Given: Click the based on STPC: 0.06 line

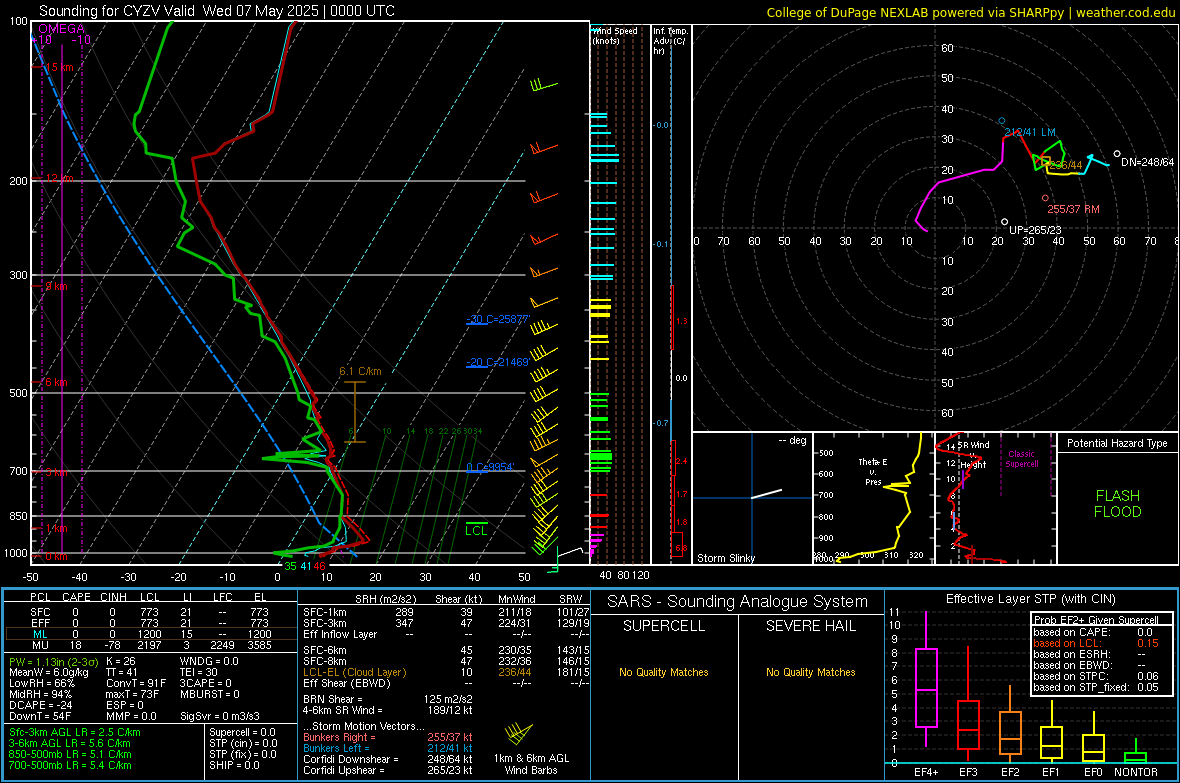Looking at the screenshot, I should [x=1096, y=676].
